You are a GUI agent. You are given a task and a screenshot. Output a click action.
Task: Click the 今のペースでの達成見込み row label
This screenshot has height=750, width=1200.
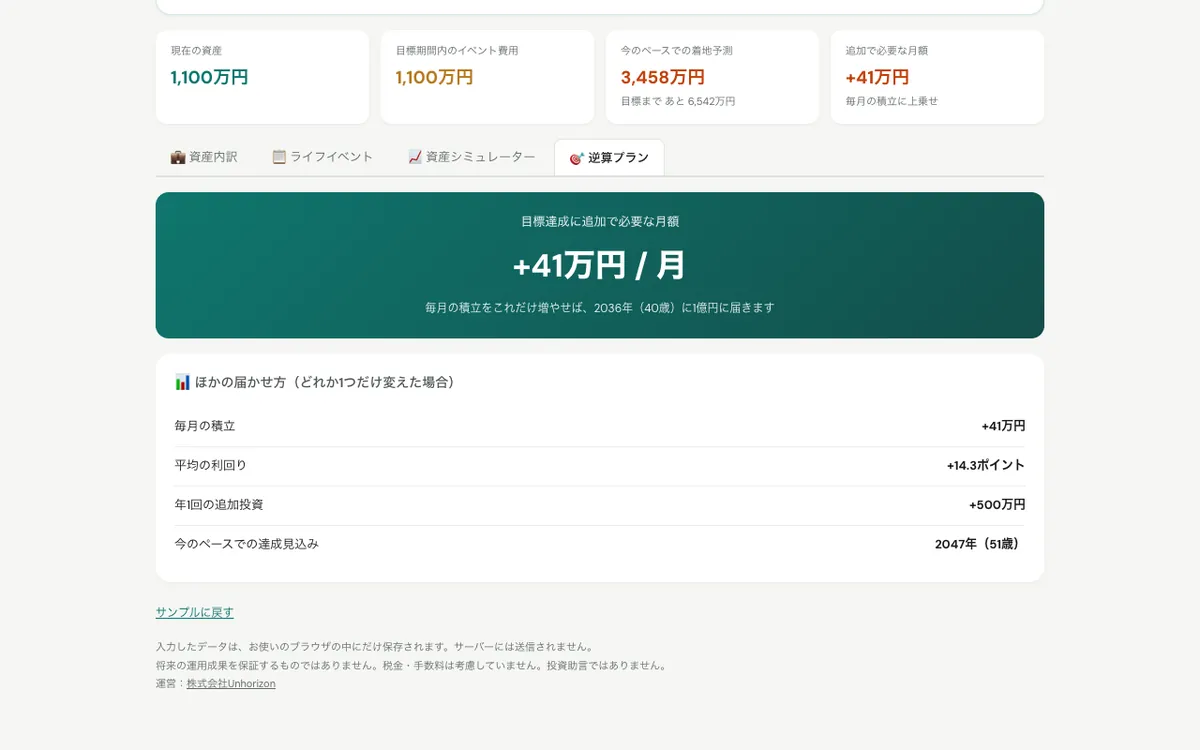point(247,544)
